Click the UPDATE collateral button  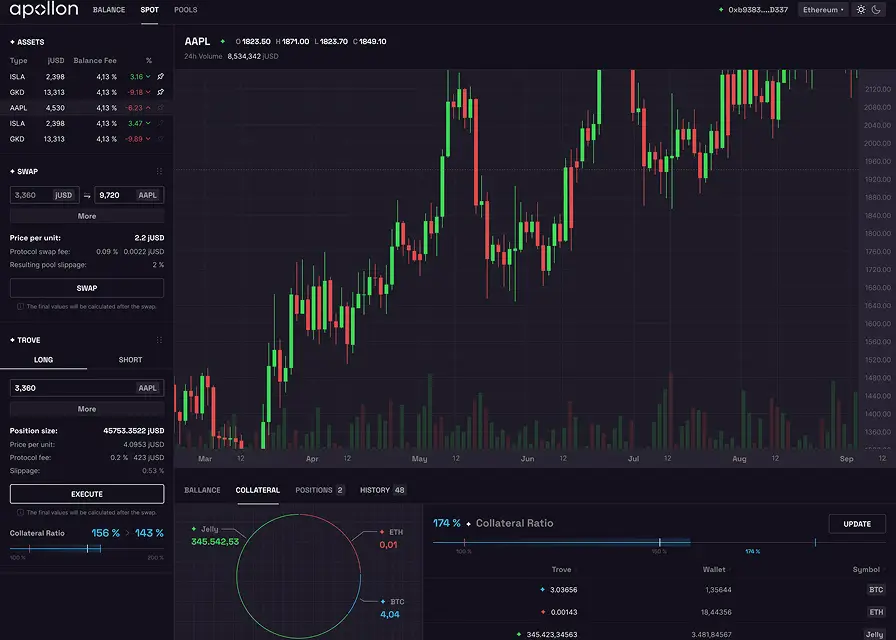(x=857, y=524)
